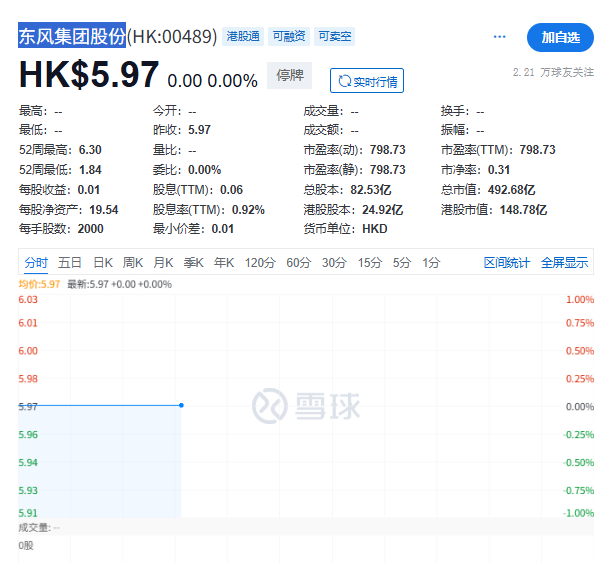The width and height of the screenshot is (602, 563).
Task: Select the 15分 chart interval
Action: pyautogui.click(x=370, y=263)
